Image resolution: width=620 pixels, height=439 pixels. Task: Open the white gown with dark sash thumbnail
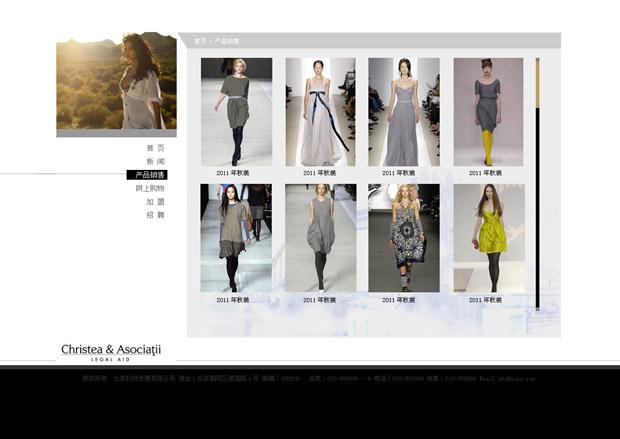320,111
